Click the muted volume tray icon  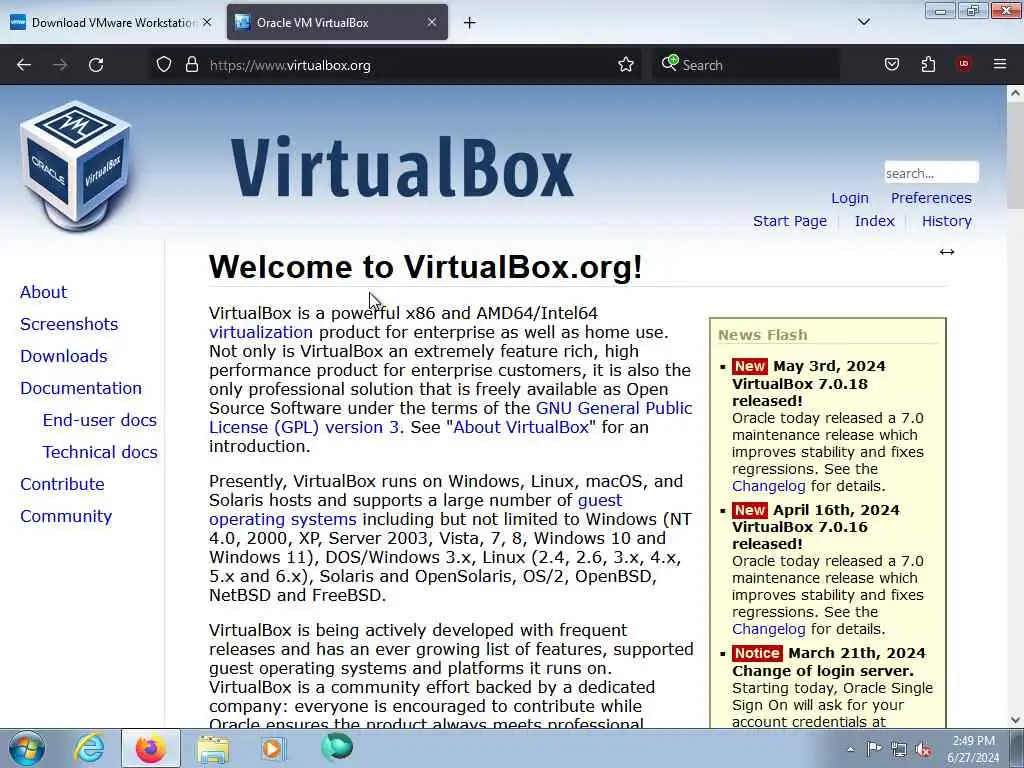923,750
